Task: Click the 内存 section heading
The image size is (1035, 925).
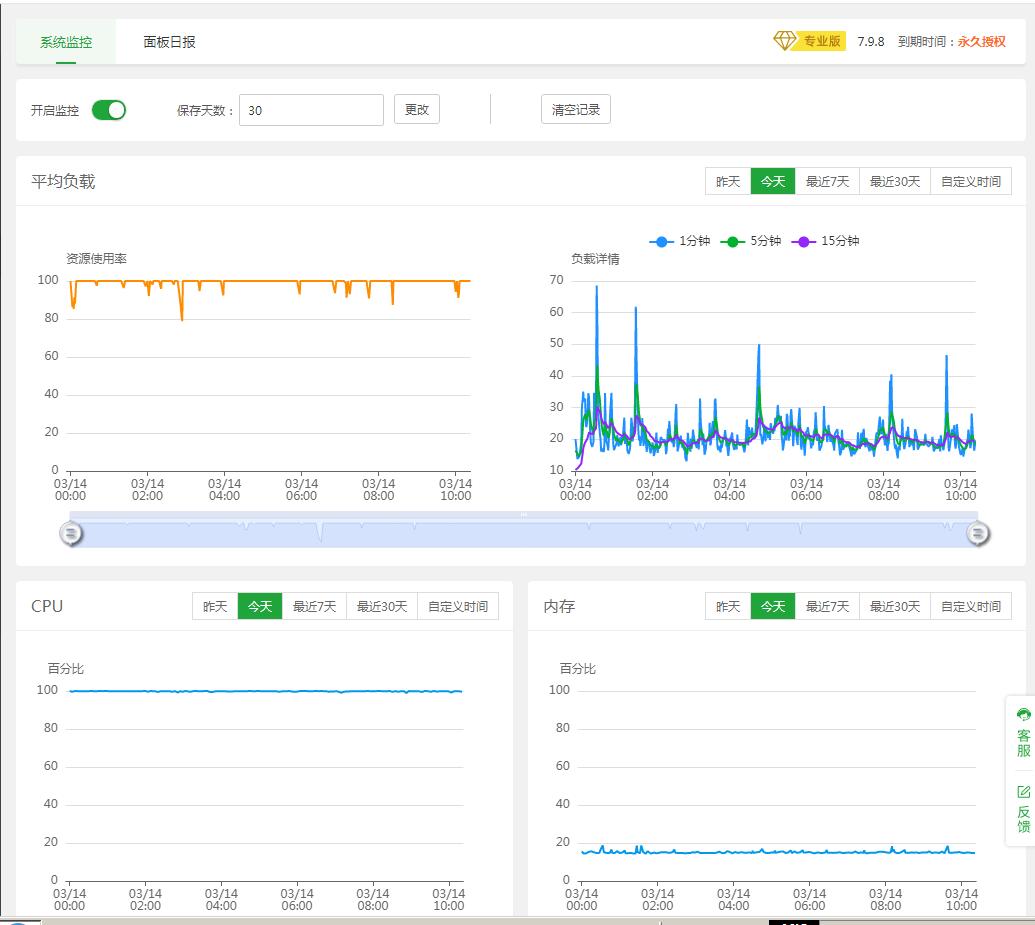Action: tap(559, 606)
